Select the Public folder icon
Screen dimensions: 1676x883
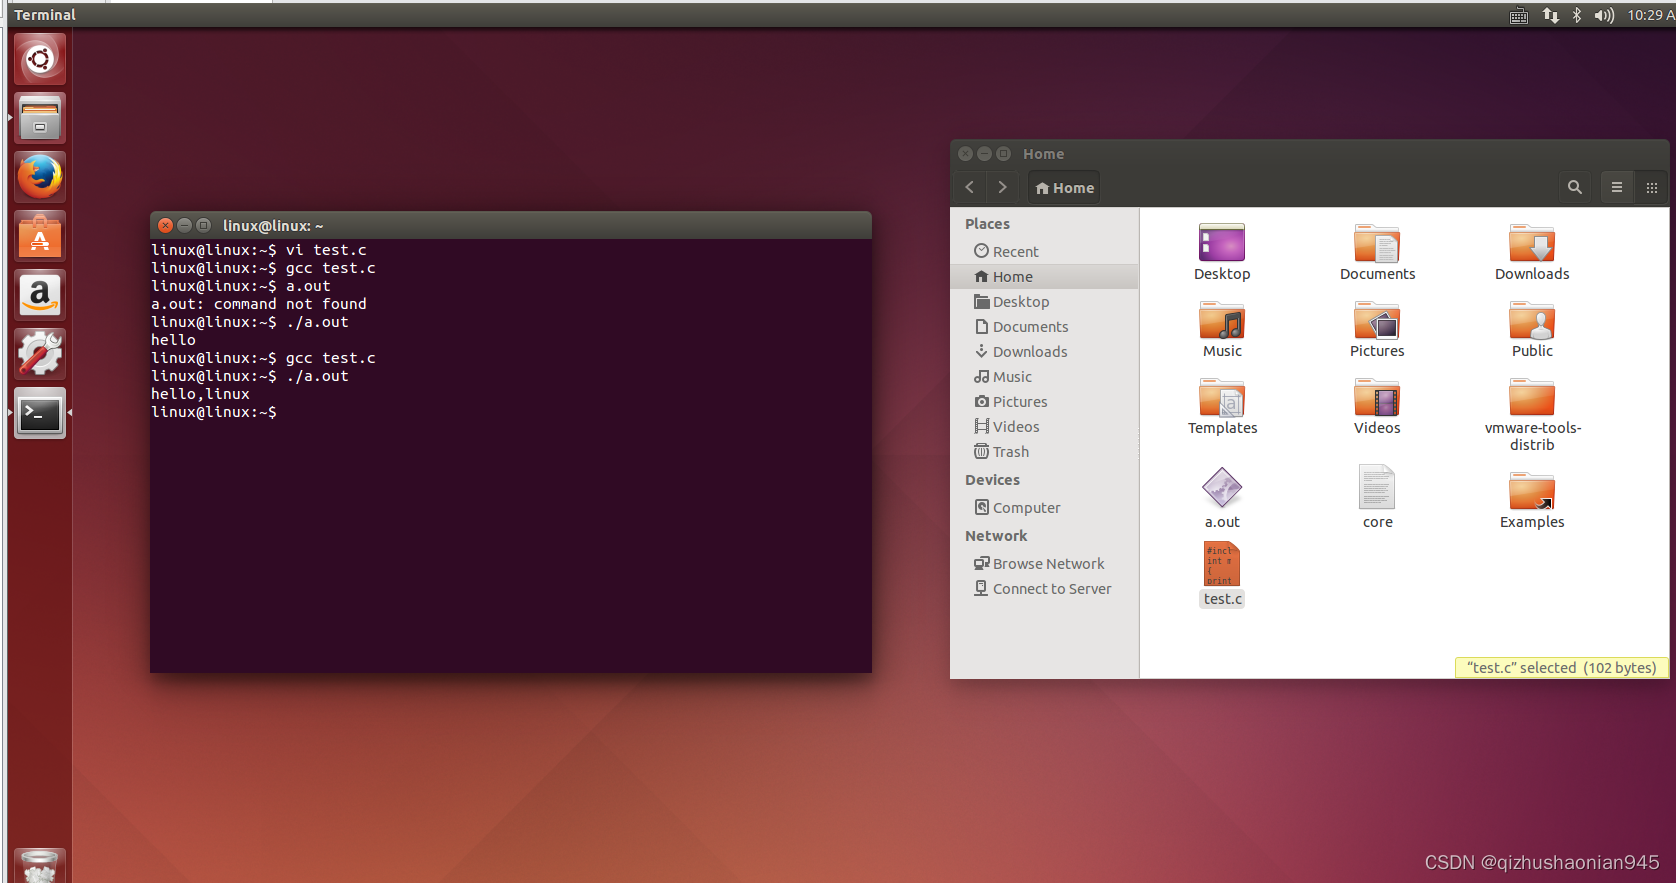1532,320
